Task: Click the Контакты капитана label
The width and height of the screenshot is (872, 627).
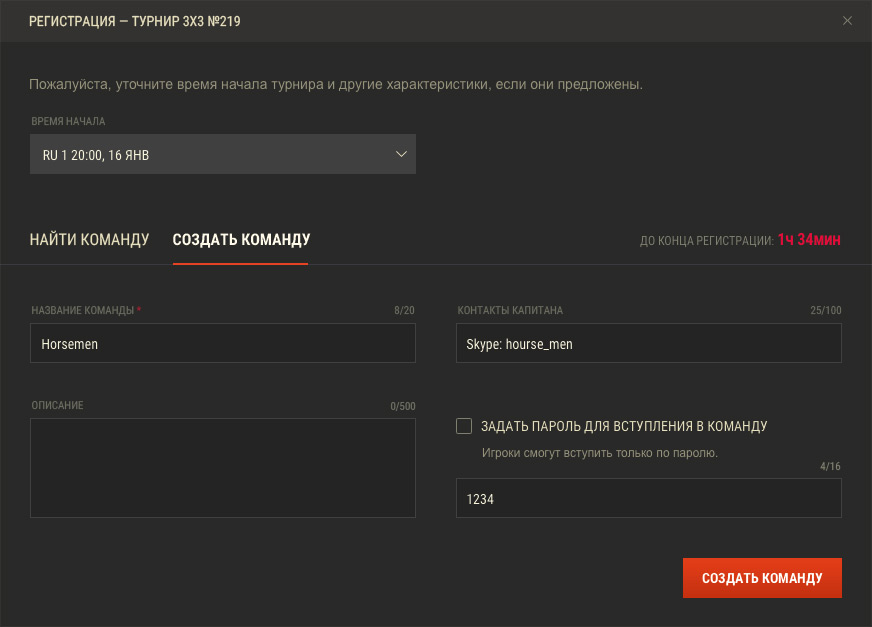Action: (x=510, y=310)
